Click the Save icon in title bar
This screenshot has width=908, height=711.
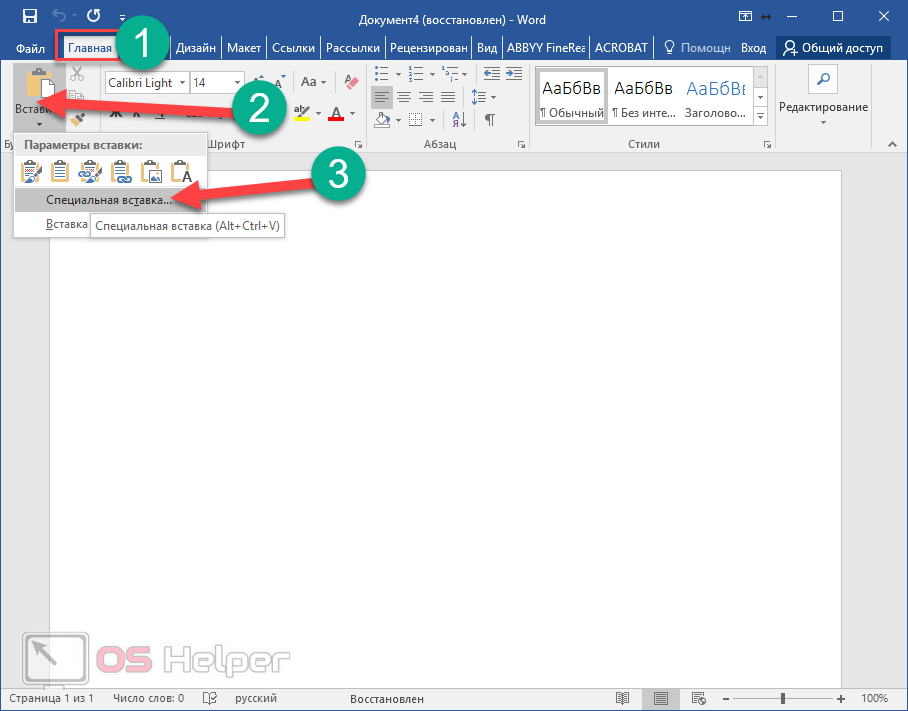[x=30, y=16]
